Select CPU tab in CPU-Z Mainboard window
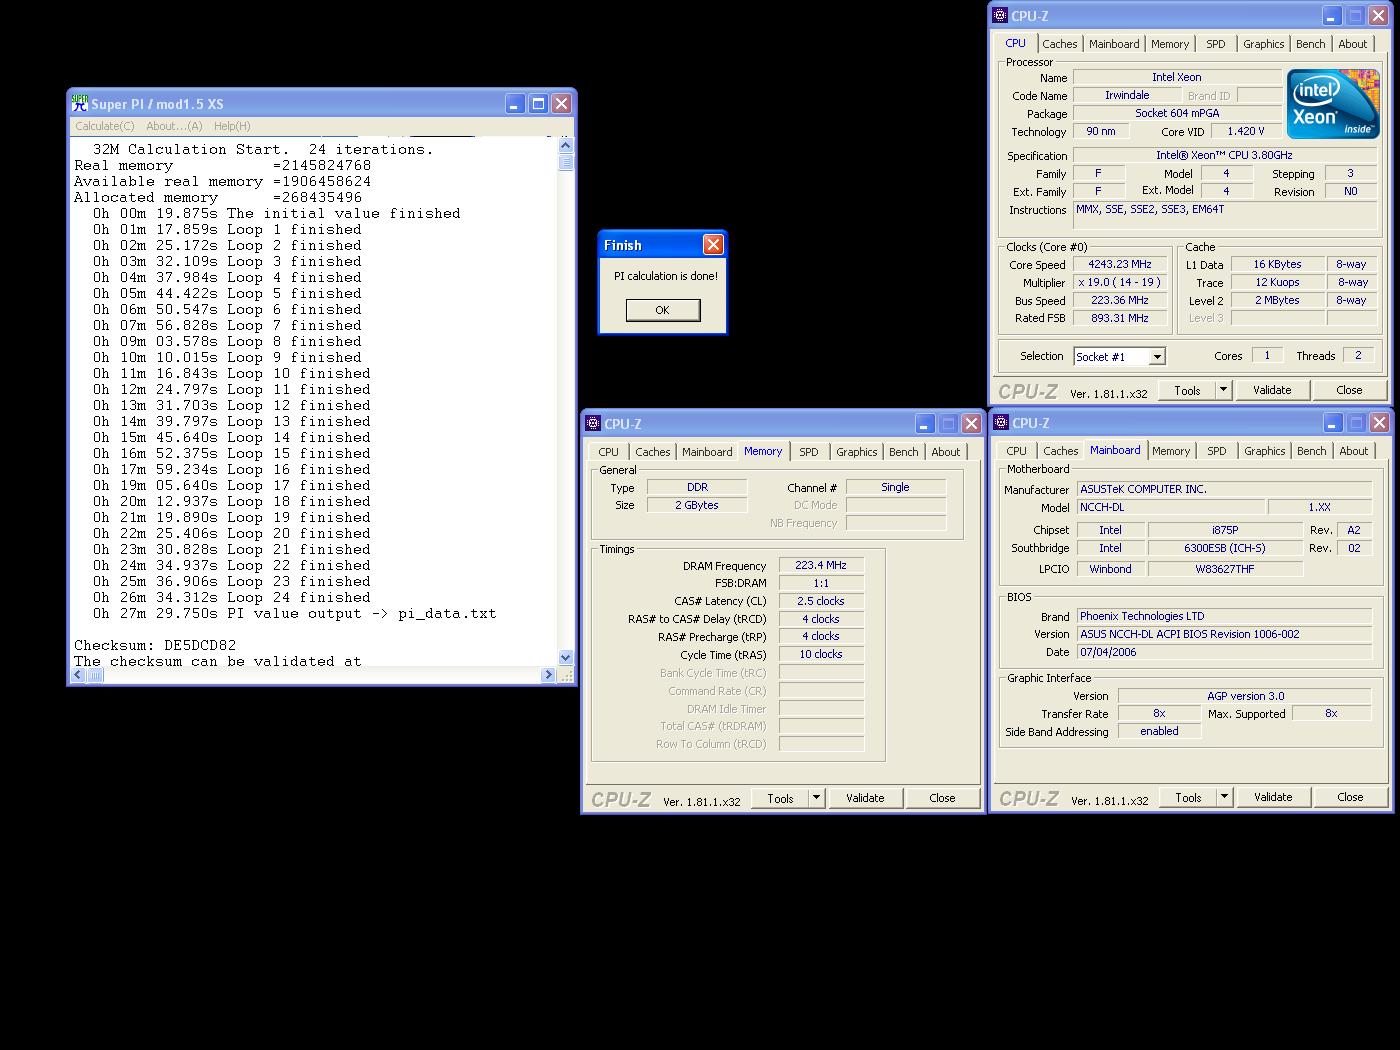1400x1050 pixels. point(1016,451)
